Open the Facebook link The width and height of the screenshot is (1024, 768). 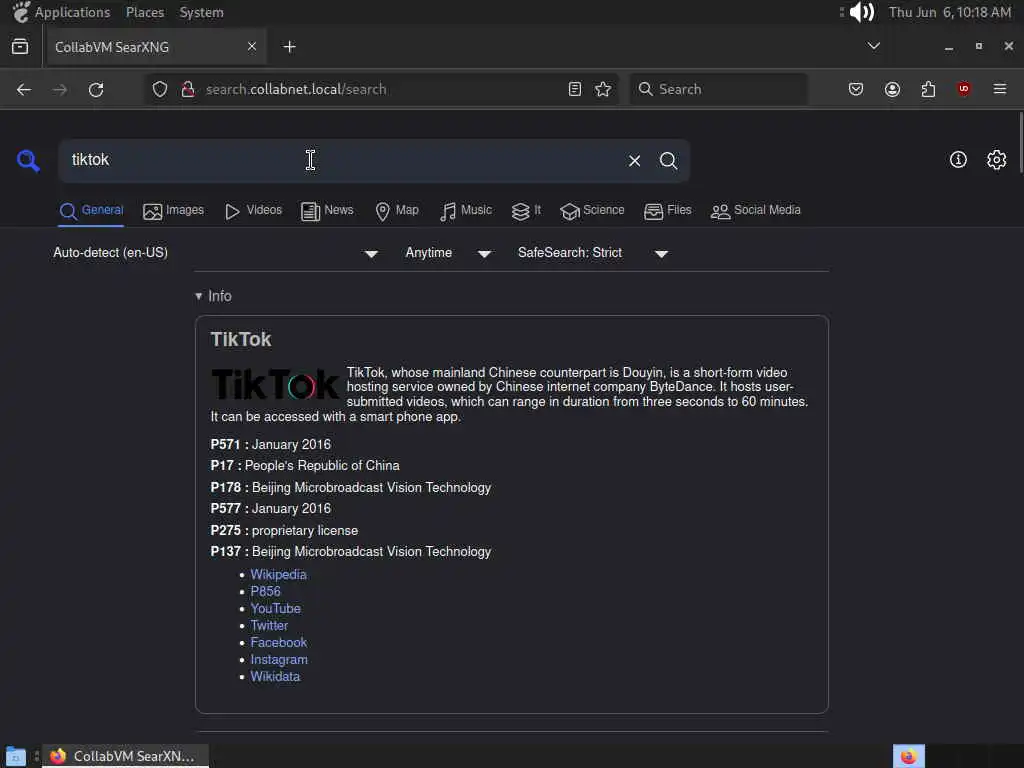click(279, 642)
